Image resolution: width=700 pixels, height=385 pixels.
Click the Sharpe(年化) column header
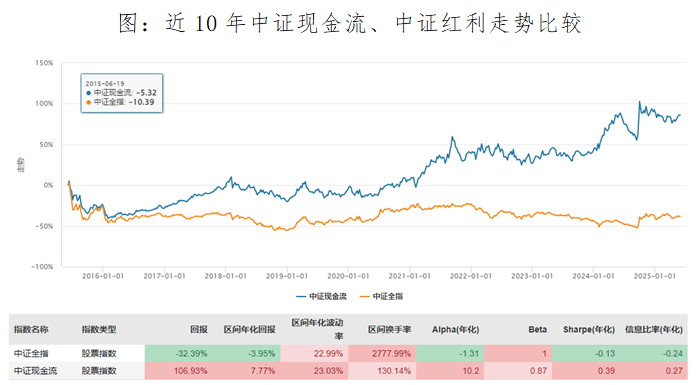point(589,330)
